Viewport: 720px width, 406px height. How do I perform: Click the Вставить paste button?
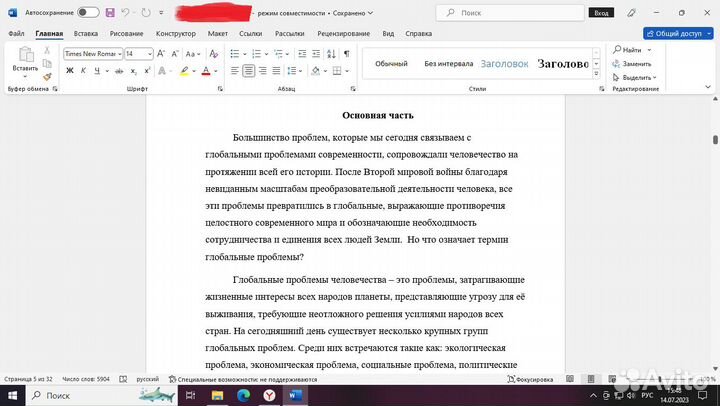[25, 62]
